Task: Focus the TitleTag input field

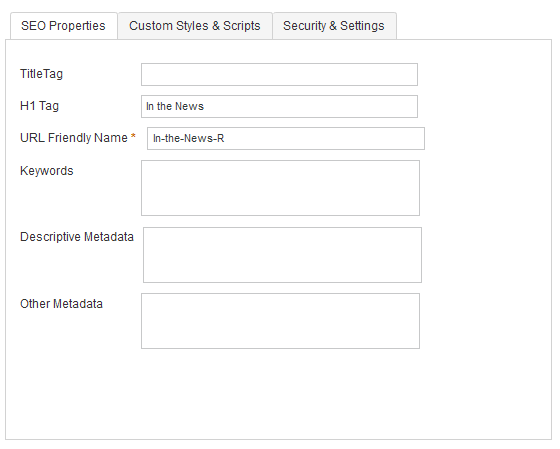Action: pos(279,74)
